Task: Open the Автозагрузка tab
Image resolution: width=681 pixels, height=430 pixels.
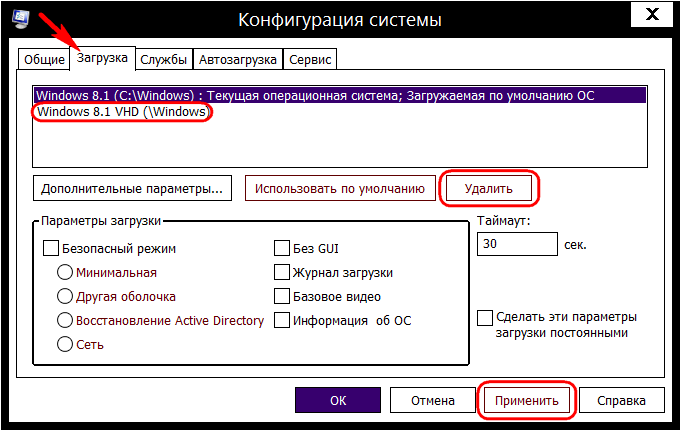Action: click(238, 59)
